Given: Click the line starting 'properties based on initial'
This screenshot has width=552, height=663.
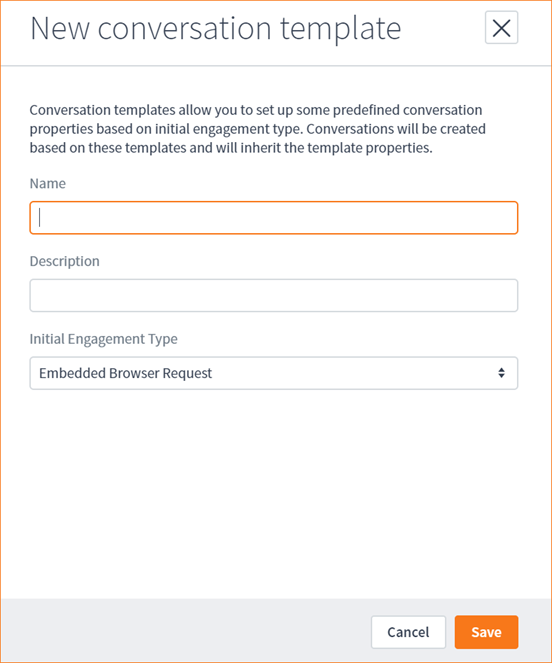Looking at the screenshot, I should click(x=258, y=129).
